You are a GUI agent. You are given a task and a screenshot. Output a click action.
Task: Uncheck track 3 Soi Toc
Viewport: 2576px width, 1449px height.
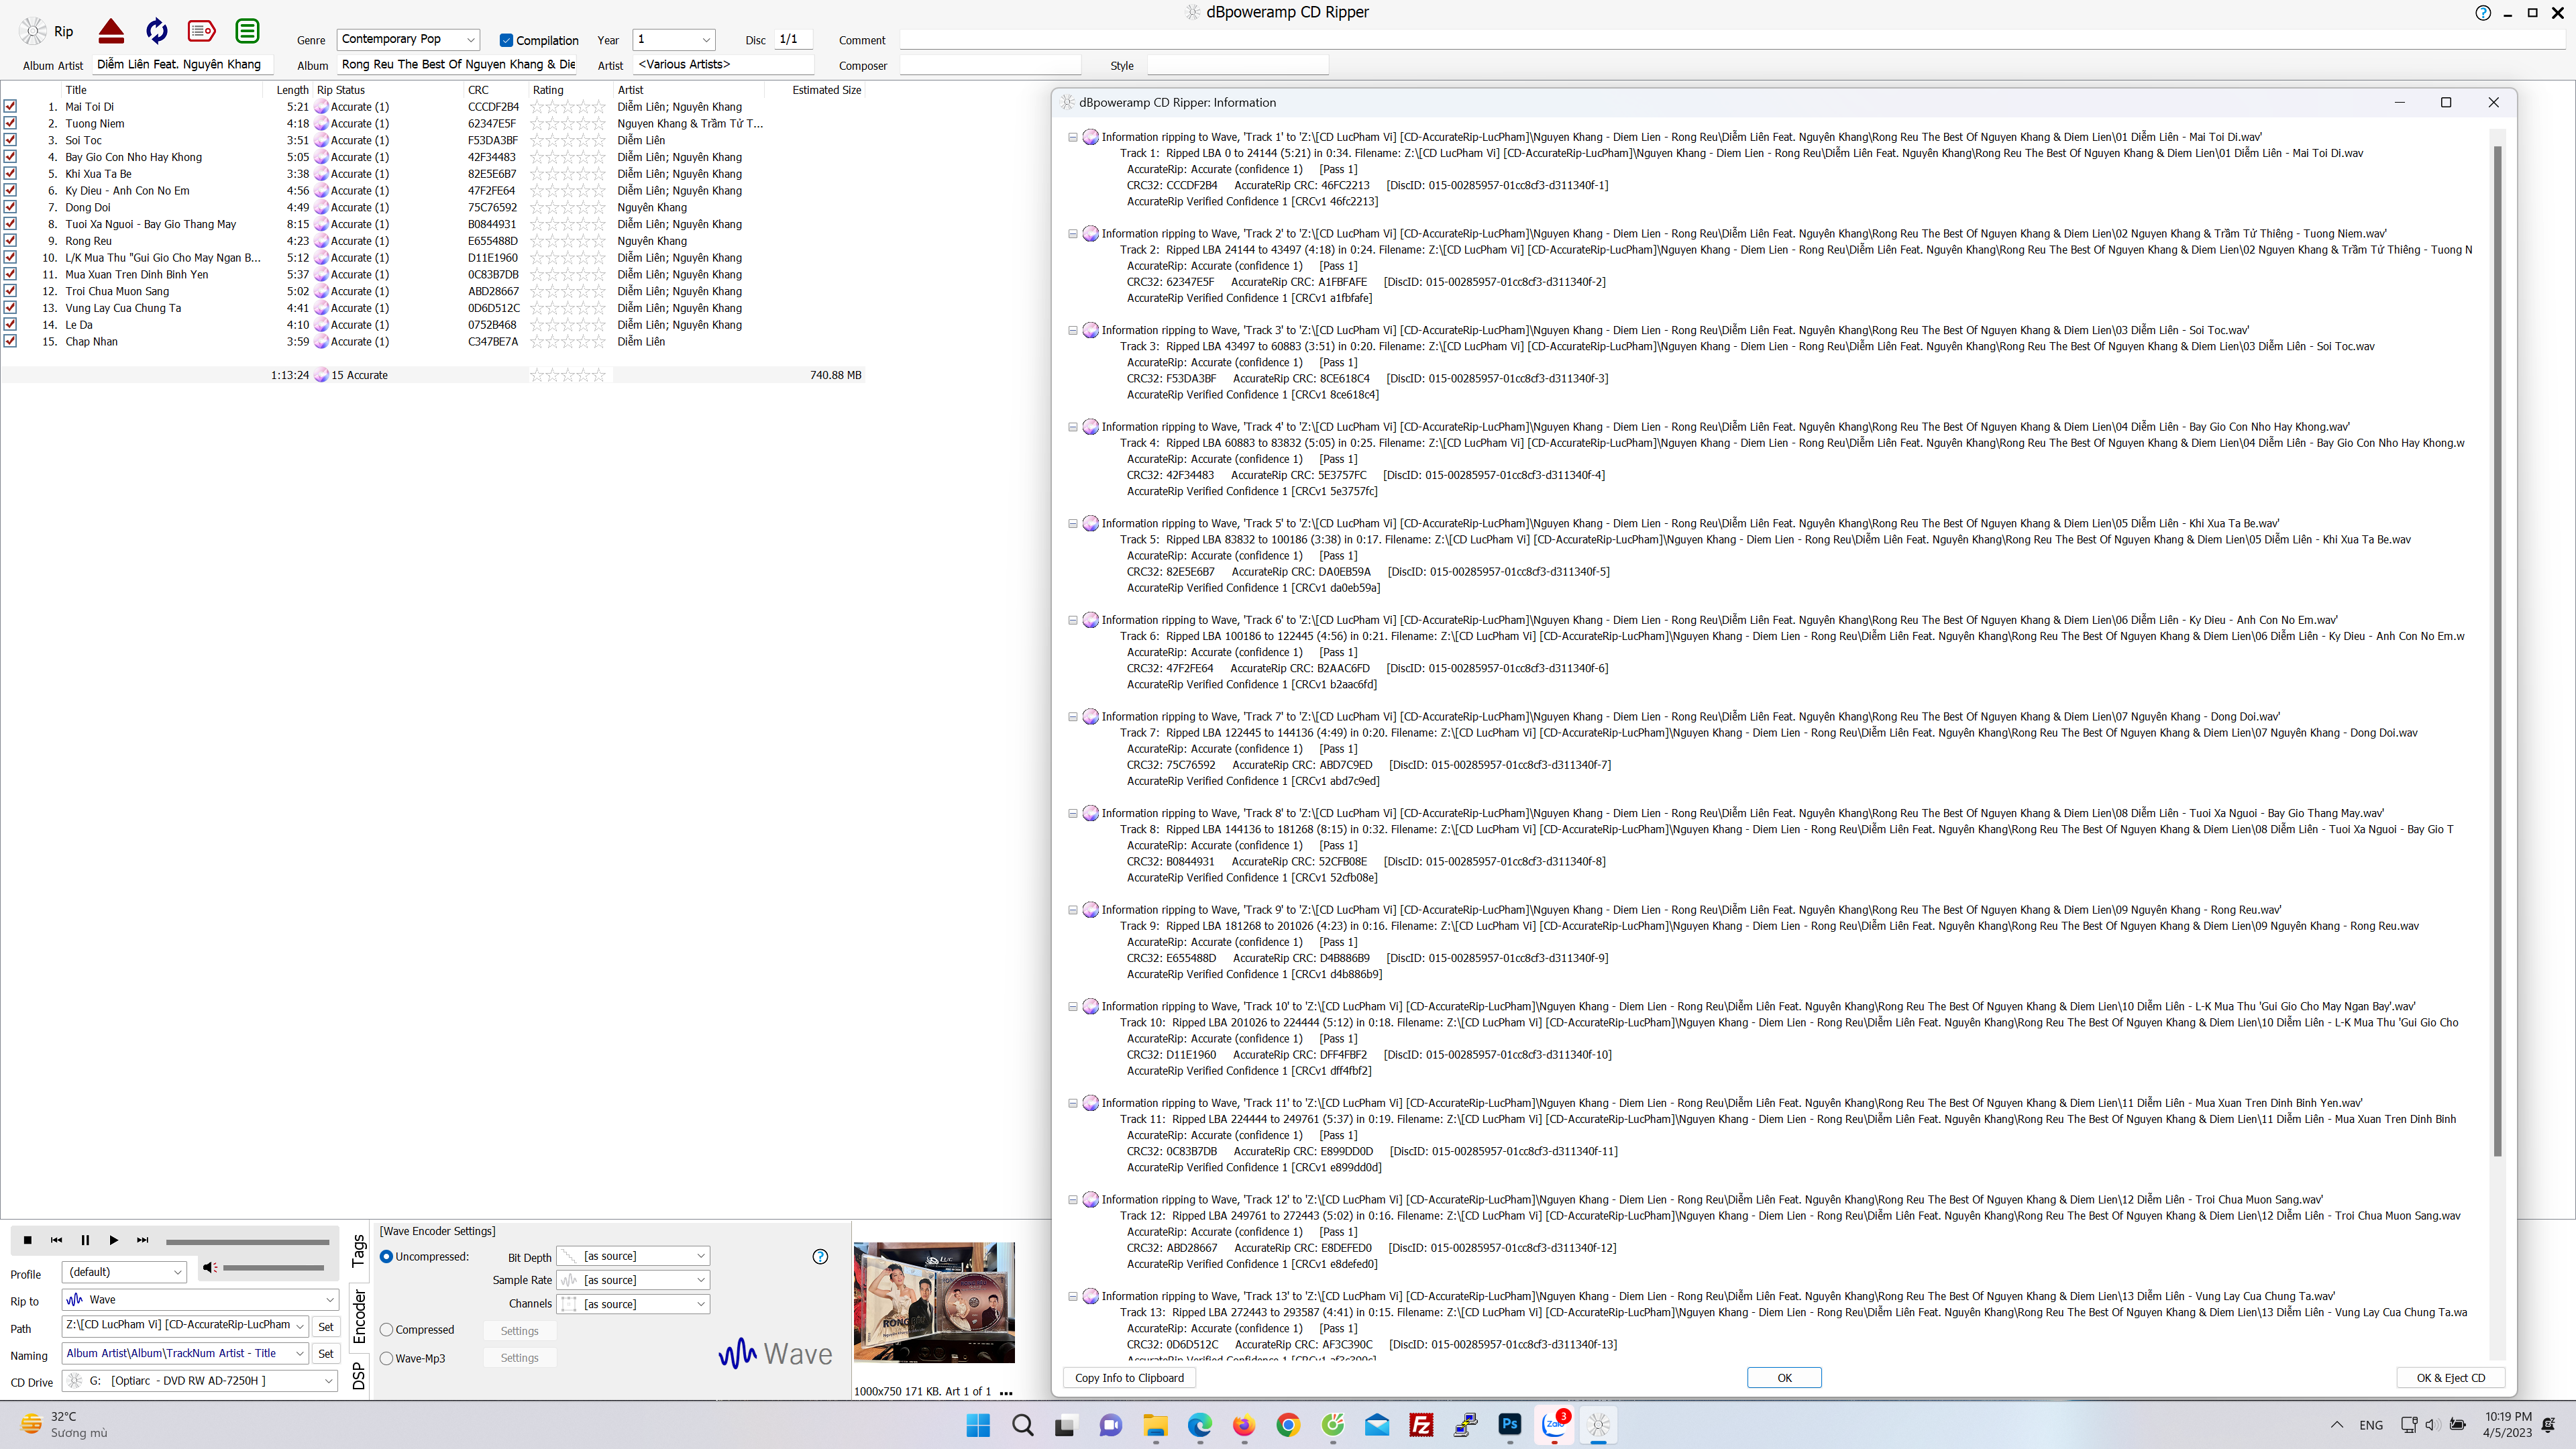coord(10,140)
